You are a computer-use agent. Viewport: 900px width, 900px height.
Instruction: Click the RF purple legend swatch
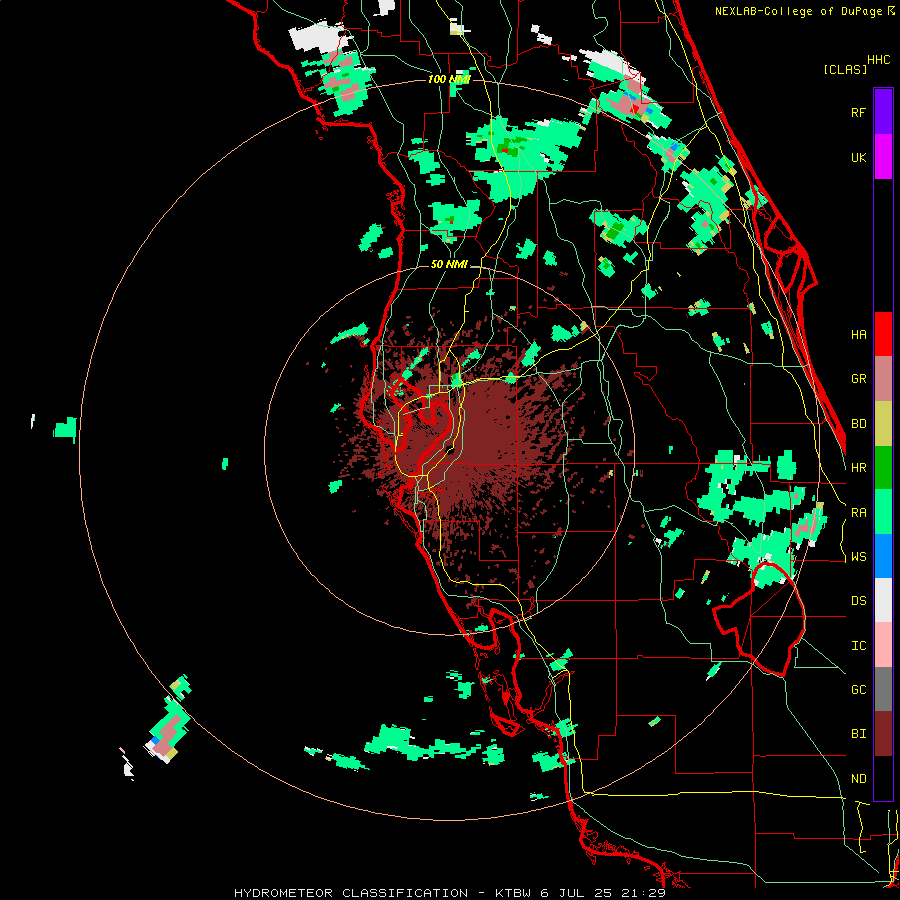[x=883, y=112]
